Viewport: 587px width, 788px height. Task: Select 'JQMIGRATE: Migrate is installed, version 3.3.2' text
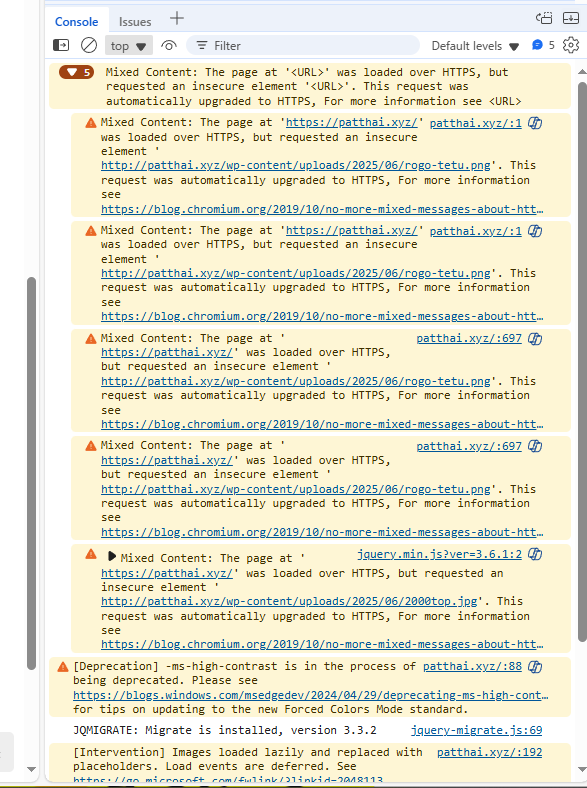coord(225,730)
